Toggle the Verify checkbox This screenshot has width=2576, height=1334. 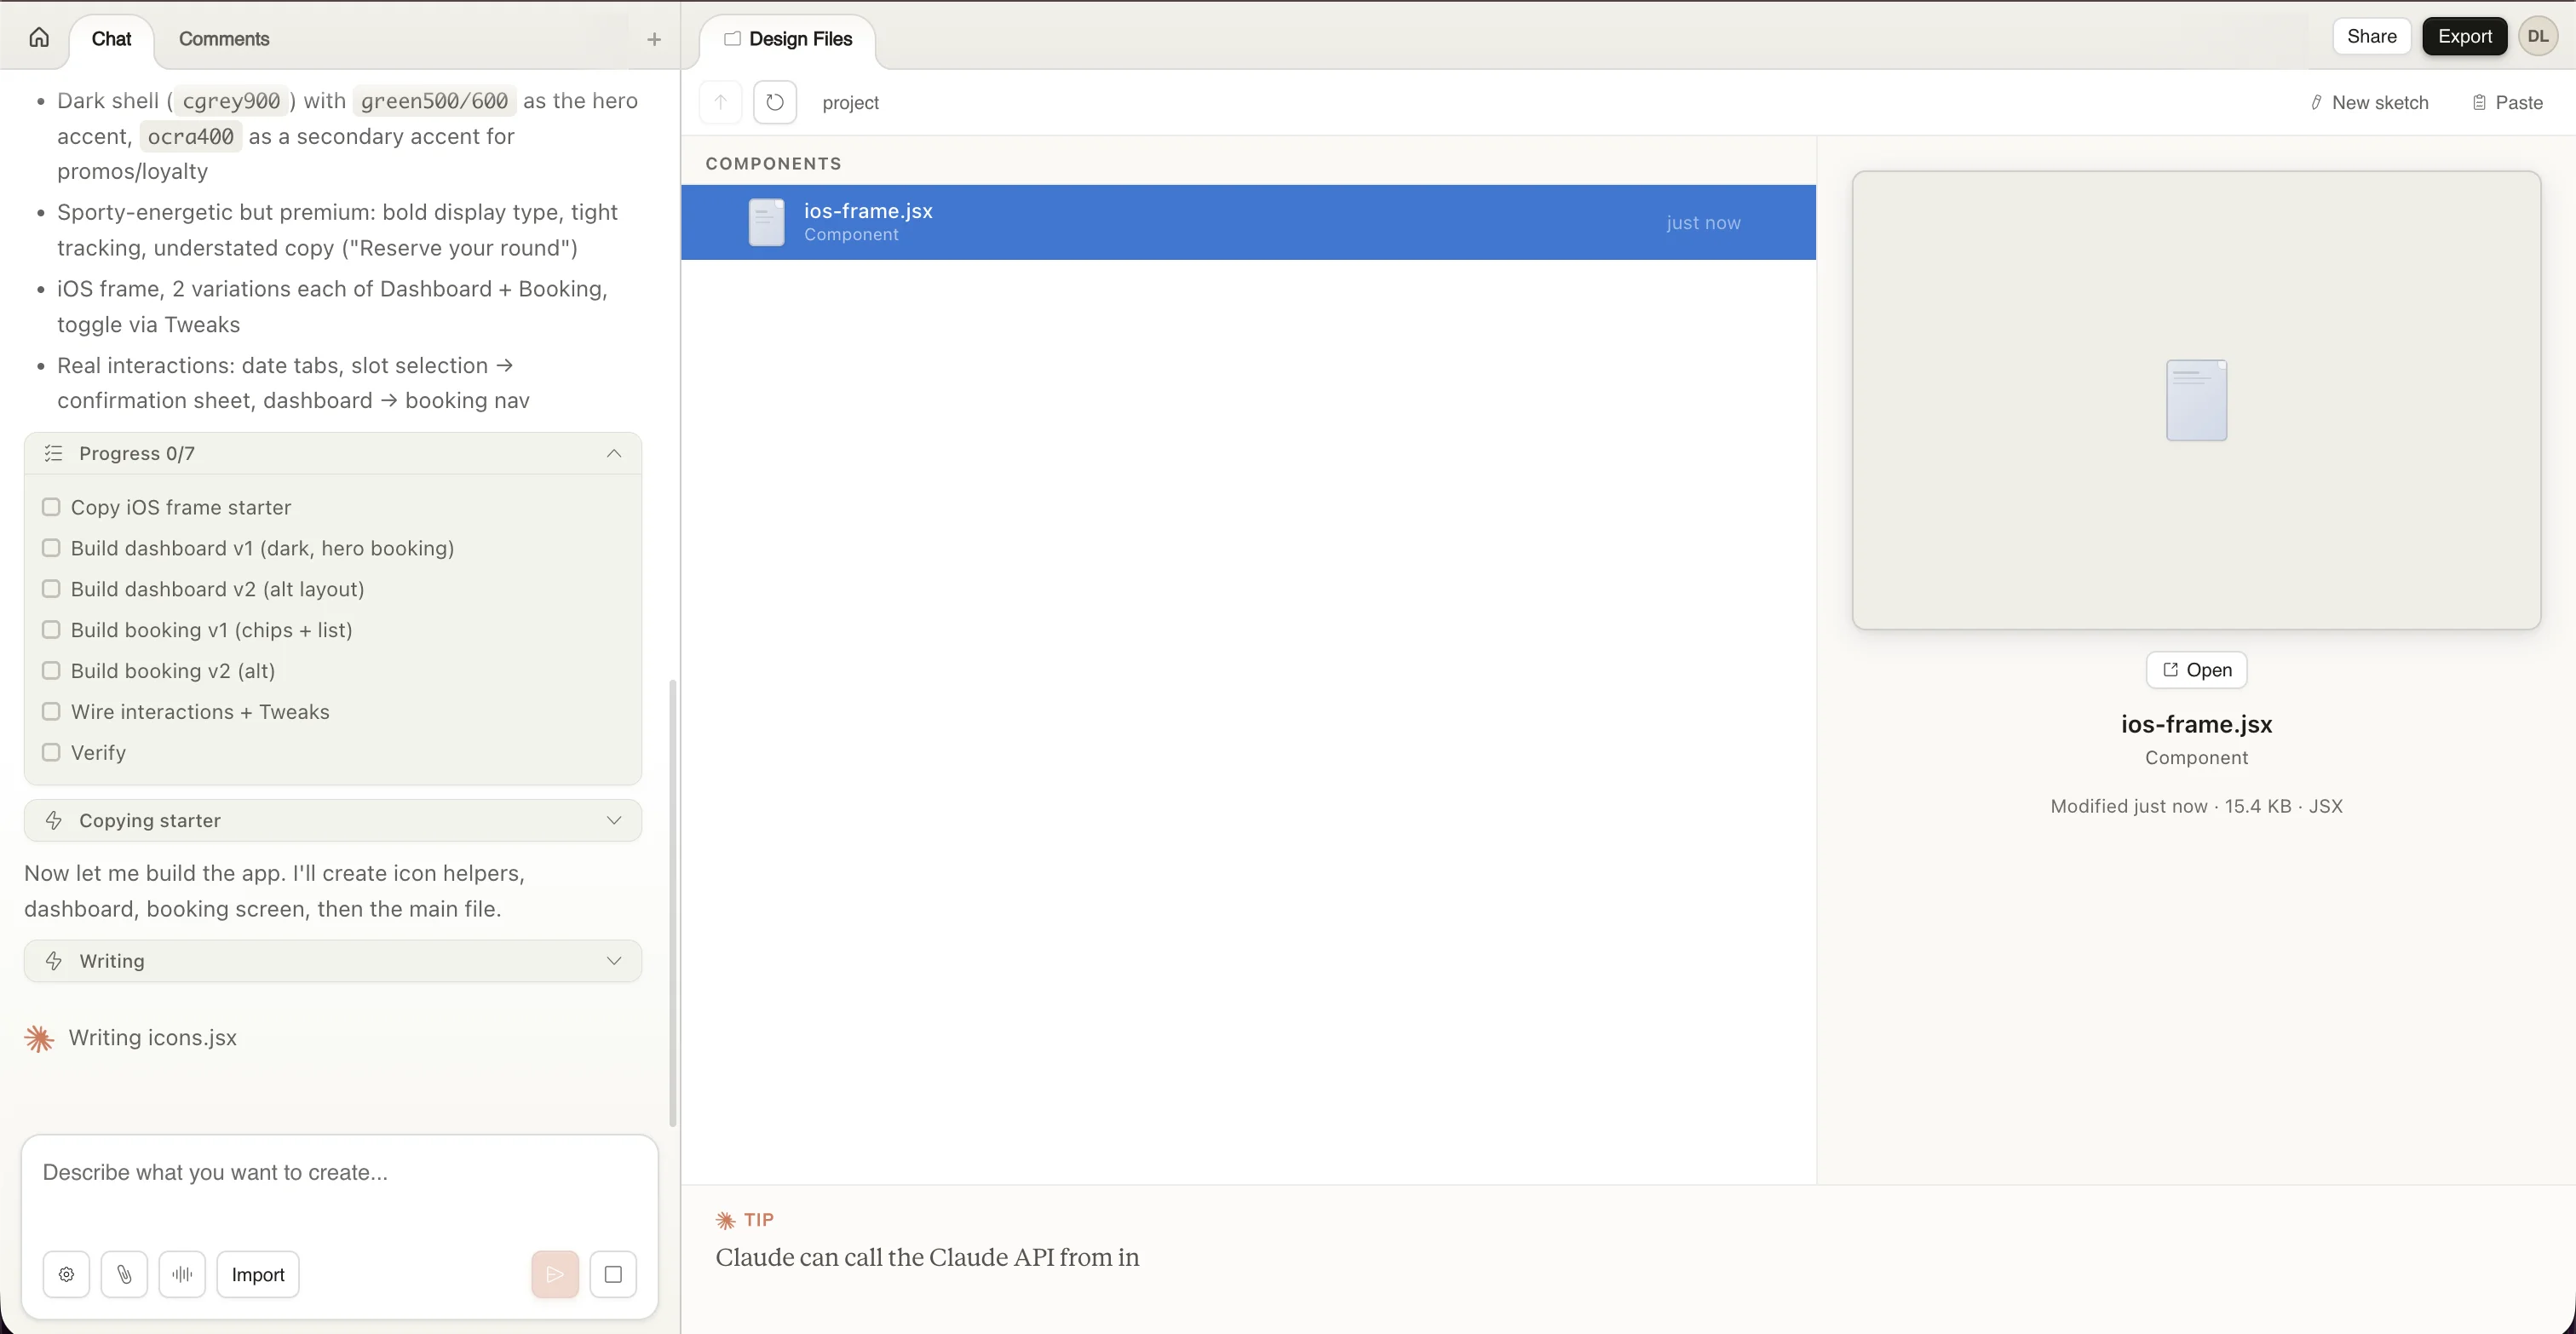tap(51, 752)
